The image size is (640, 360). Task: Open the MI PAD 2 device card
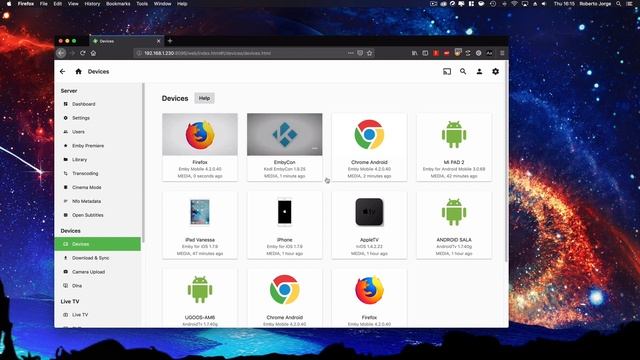click(x=454, y=147)
